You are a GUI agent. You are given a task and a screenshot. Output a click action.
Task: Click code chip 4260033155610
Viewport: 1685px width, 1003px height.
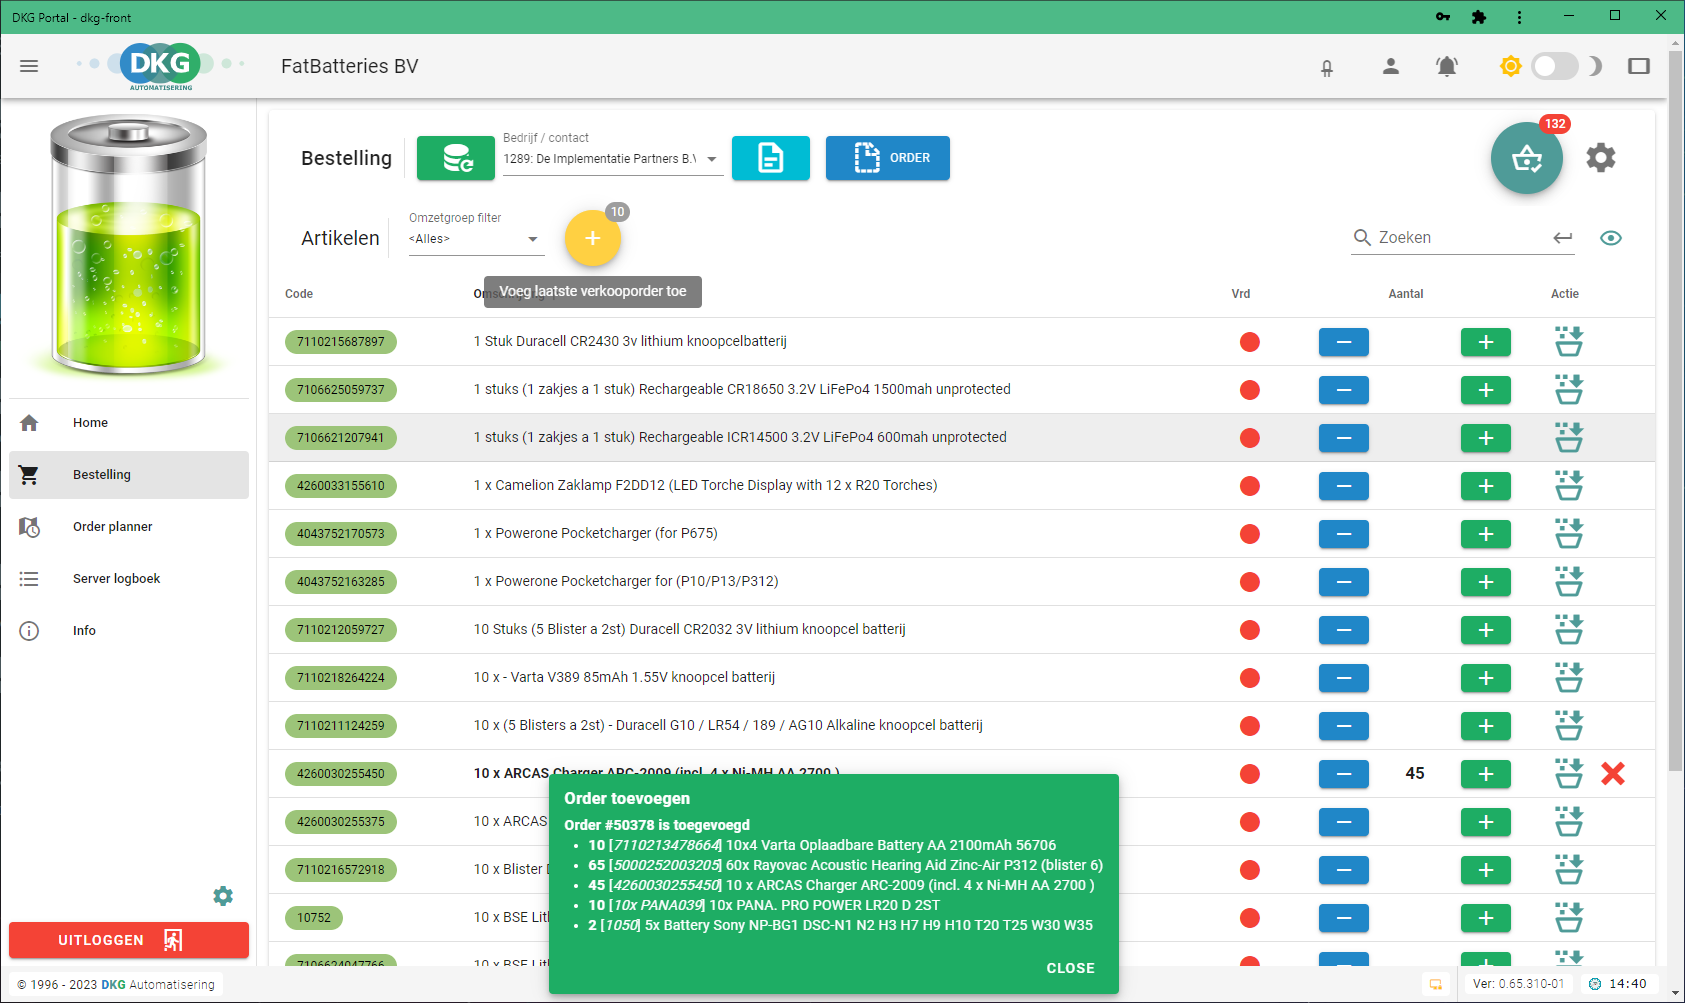click(x=341, y=486)
